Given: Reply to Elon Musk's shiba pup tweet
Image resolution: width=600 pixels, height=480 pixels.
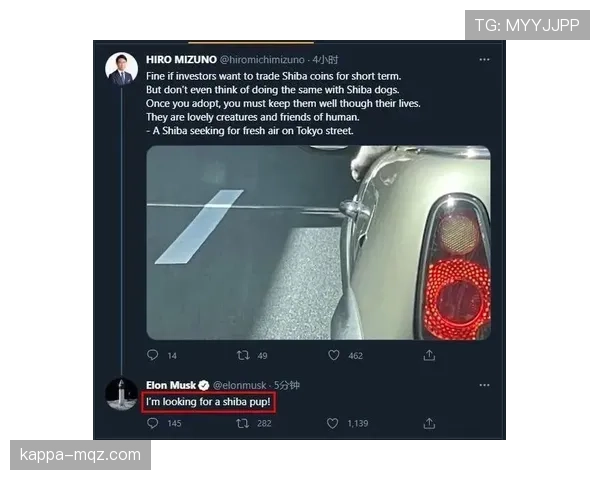Looking at the screenshot, I should click(152, 423).
